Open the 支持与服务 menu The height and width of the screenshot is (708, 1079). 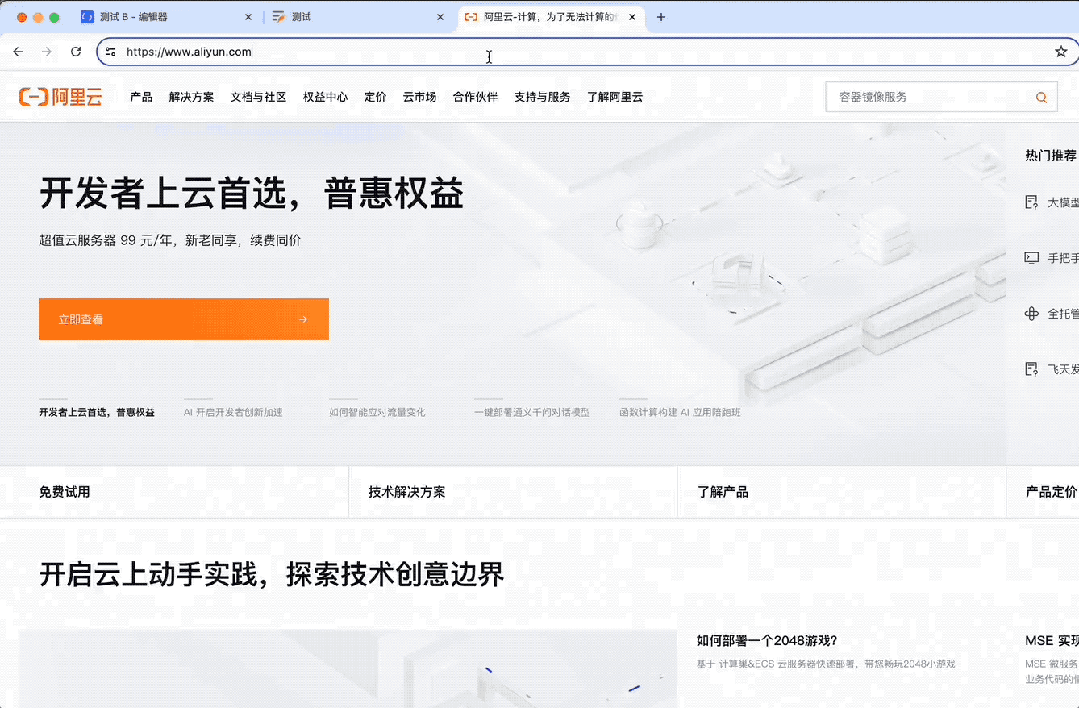(542, 97)
